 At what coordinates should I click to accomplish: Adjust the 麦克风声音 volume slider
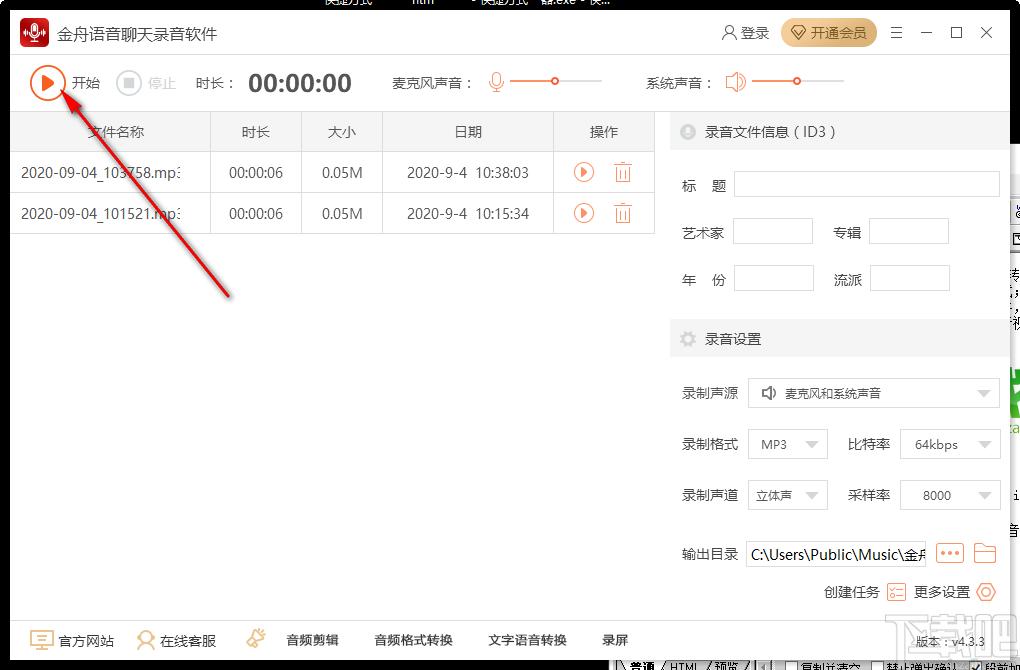(x=556, y=81)
